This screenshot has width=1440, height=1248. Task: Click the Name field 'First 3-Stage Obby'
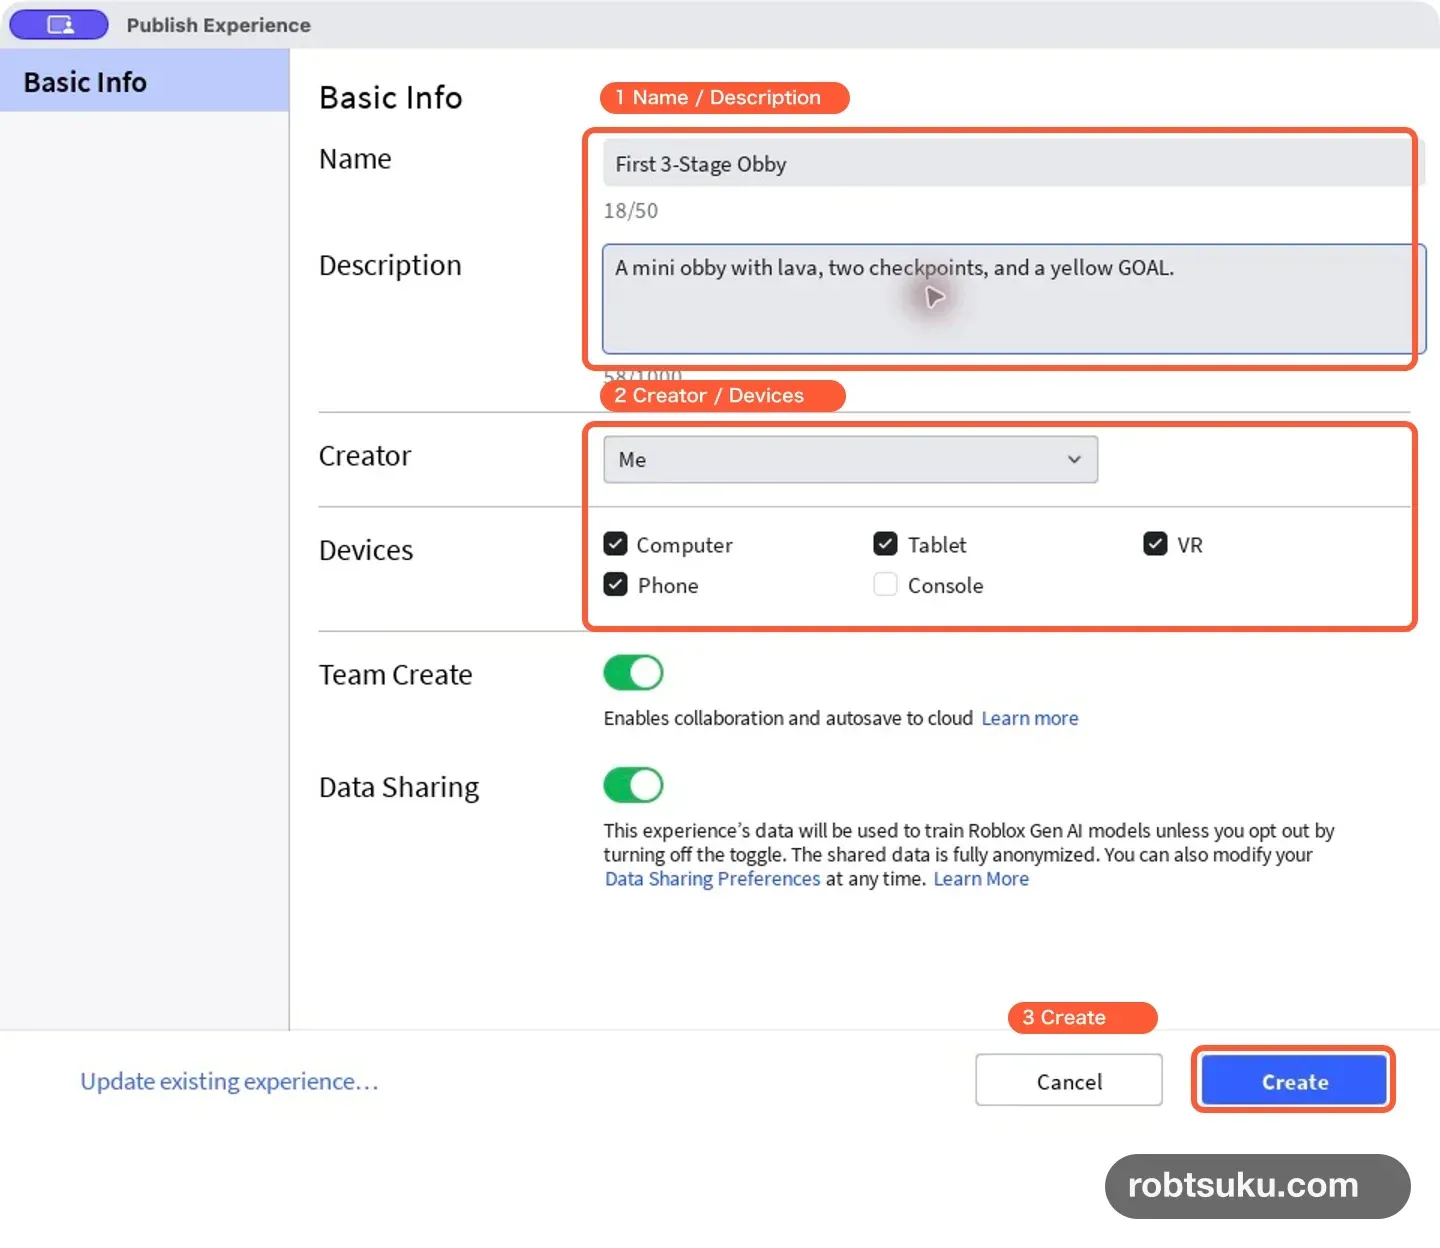click(x=1012, y=163)
